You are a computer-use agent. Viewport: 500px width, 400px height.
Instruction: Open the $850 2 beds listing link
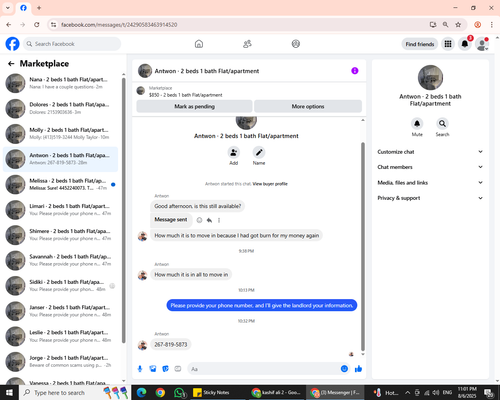185,95
